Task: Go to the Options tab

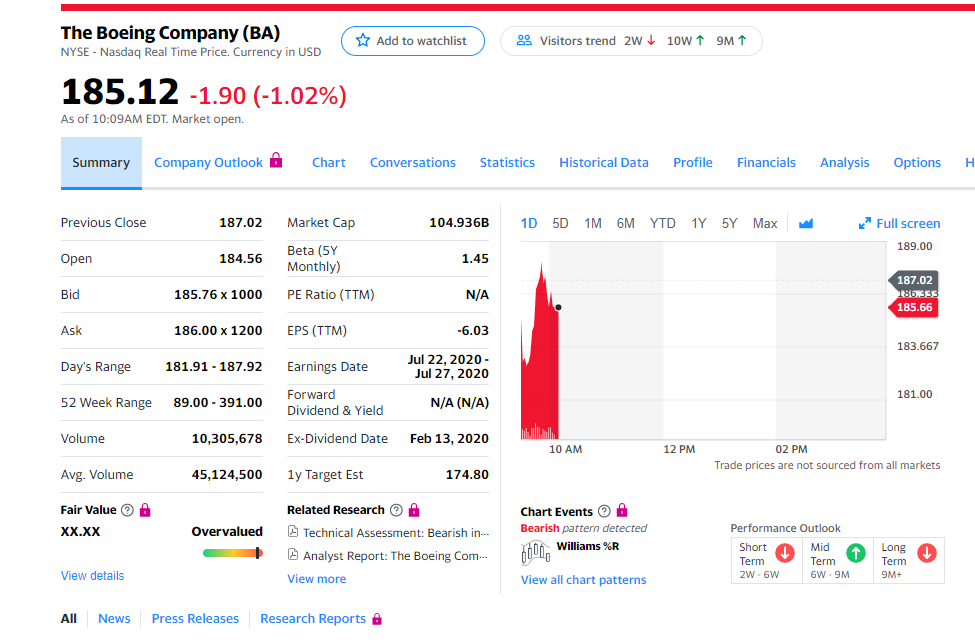Action: coord(917,162)
